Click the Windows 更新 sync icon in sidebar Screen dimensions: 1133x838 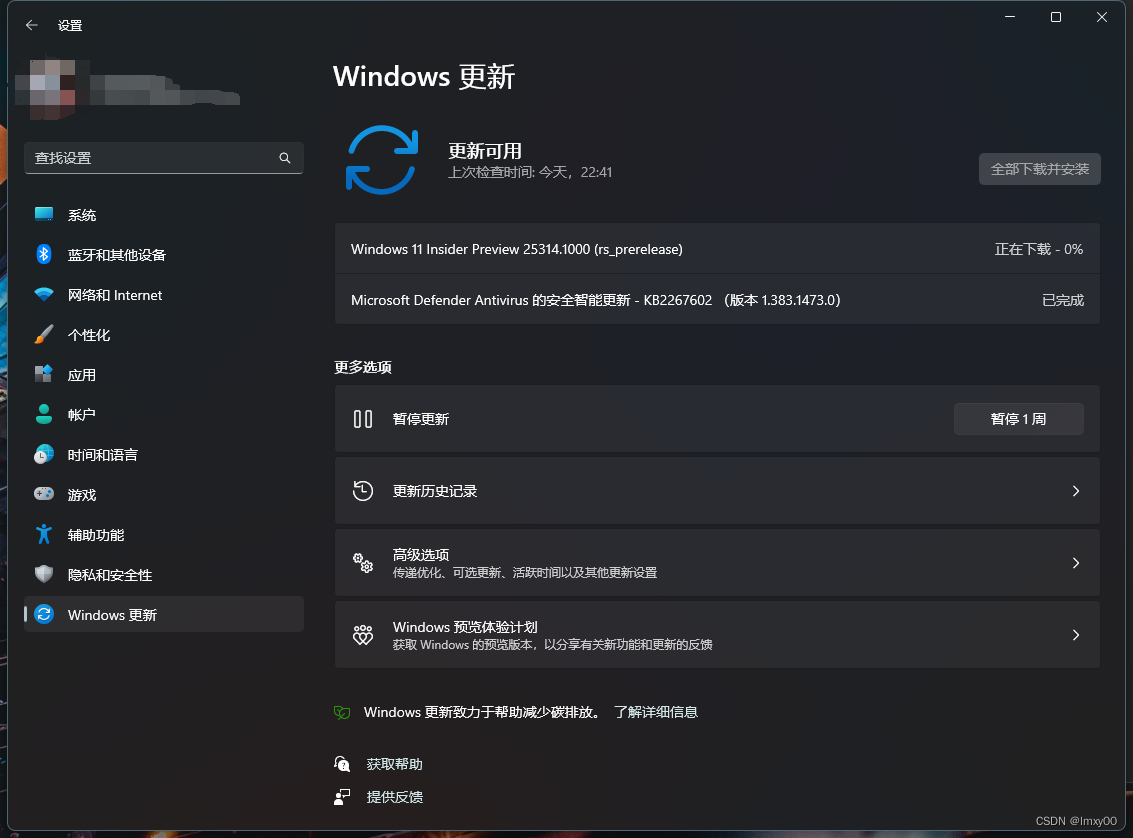(44, 614)
